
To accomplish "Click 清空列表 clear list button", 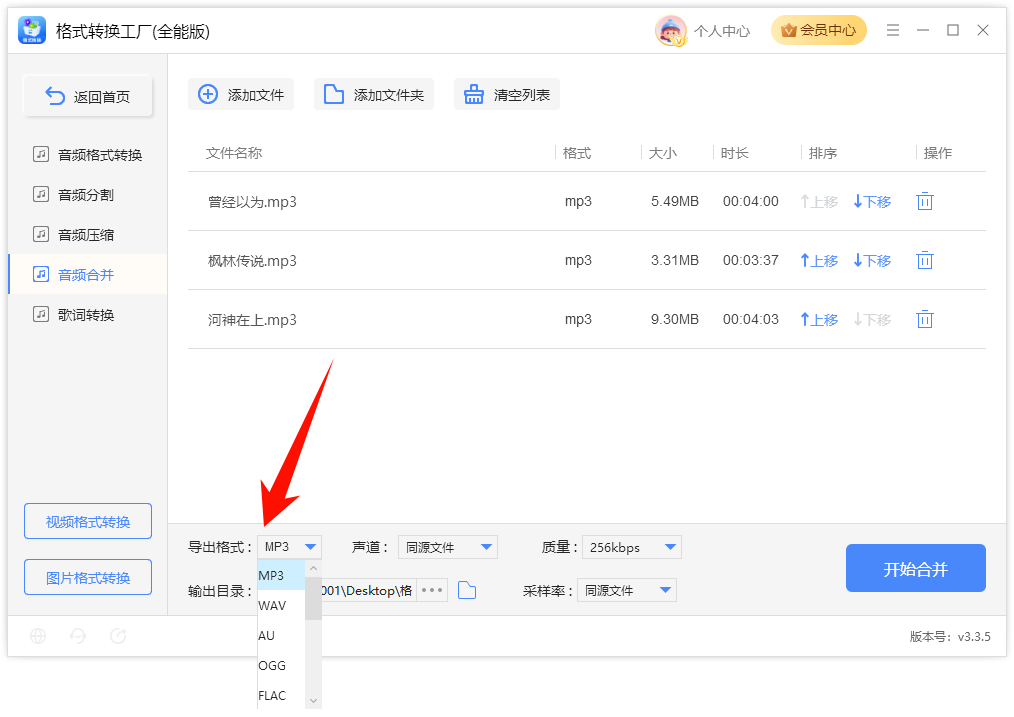I will pyautogui.click(x=506, y=94).
